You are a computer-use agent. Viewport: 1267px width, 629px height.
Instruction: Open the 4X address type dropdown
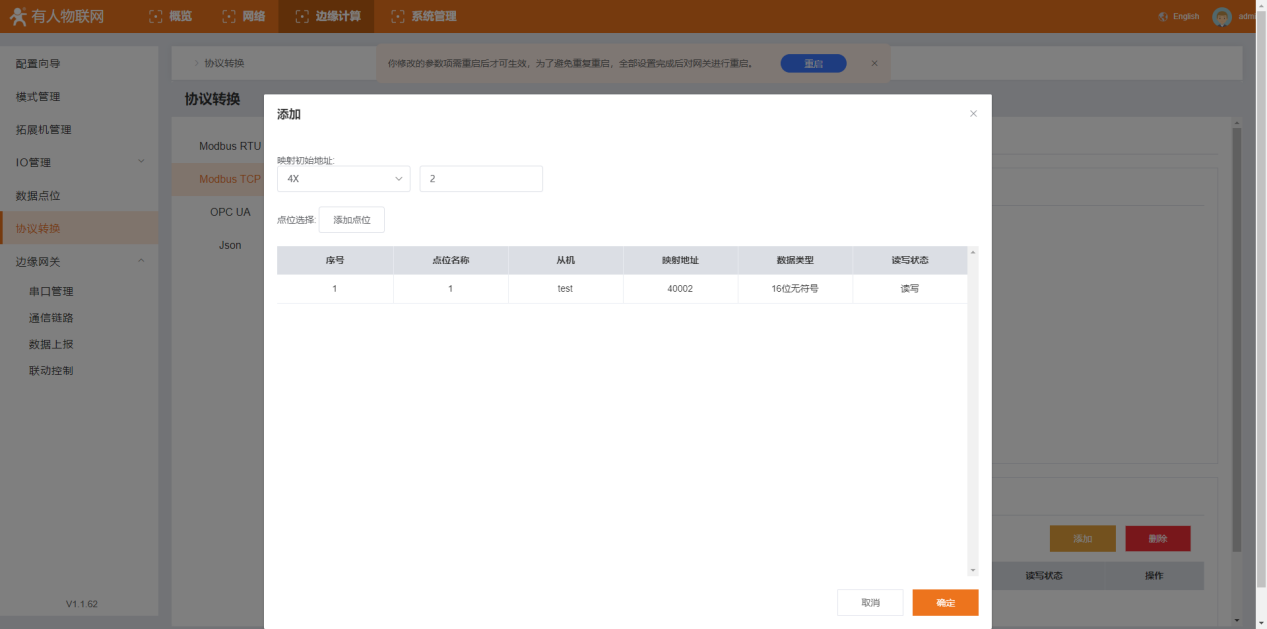coord(343,179)
